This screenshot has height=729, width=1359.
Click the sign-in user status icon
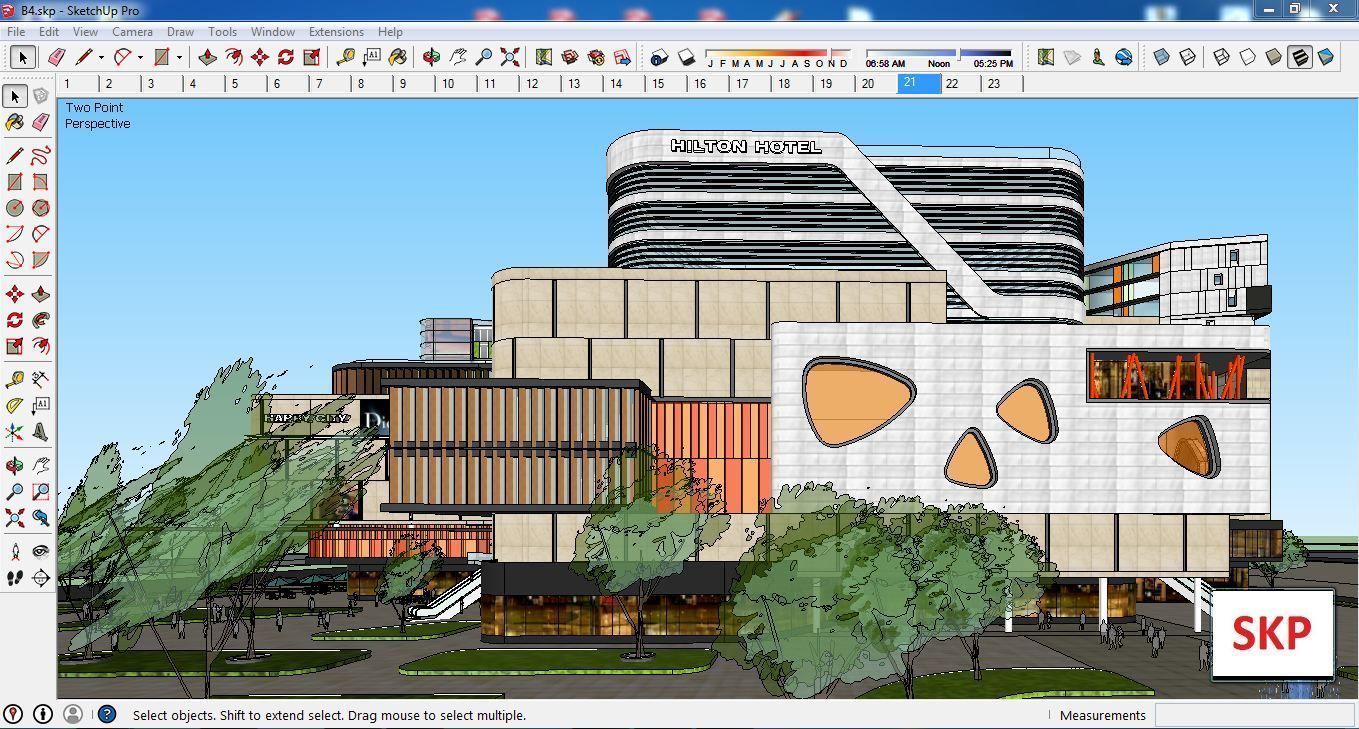pos(72,714)
